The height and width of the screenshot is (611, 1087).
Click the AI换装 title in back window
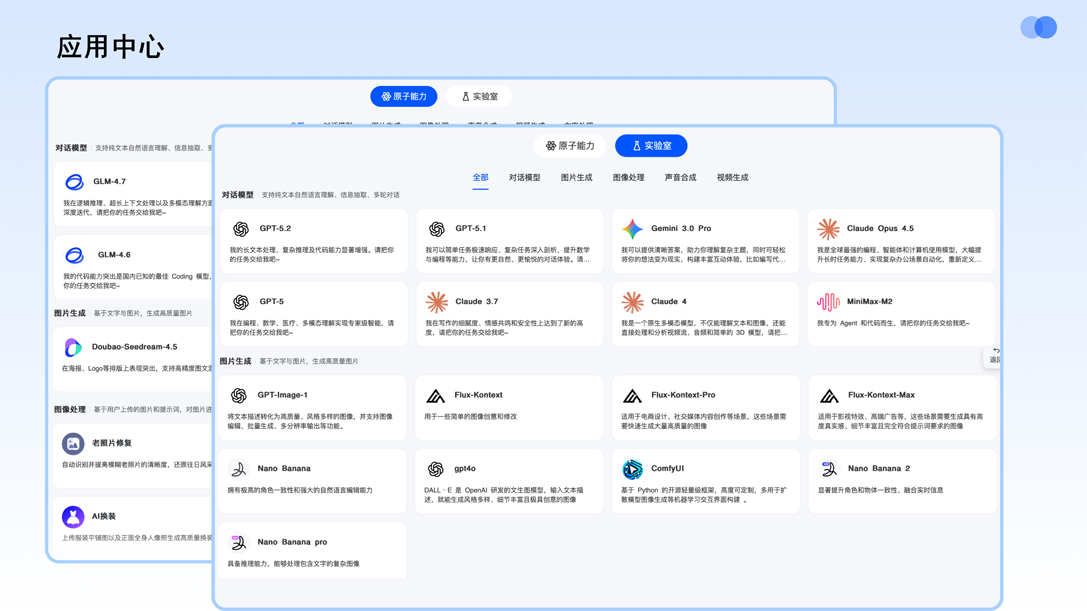click(103, 517)
